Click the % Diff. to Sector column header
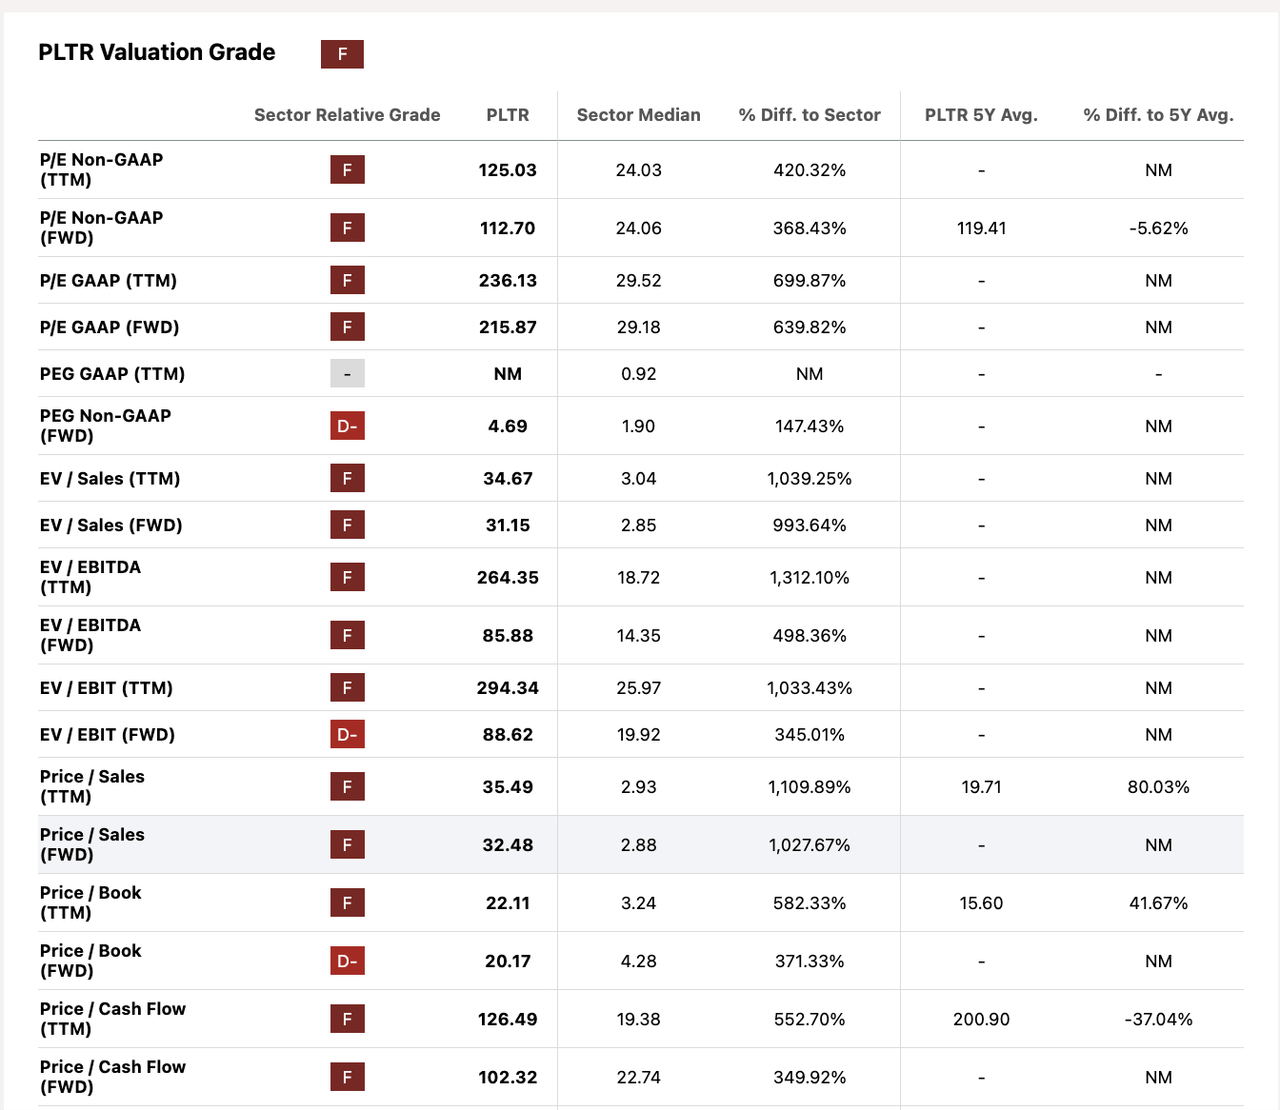The width and height of the screenshot is (1280, 1110). pyautogui.click(x=810, y=115)
